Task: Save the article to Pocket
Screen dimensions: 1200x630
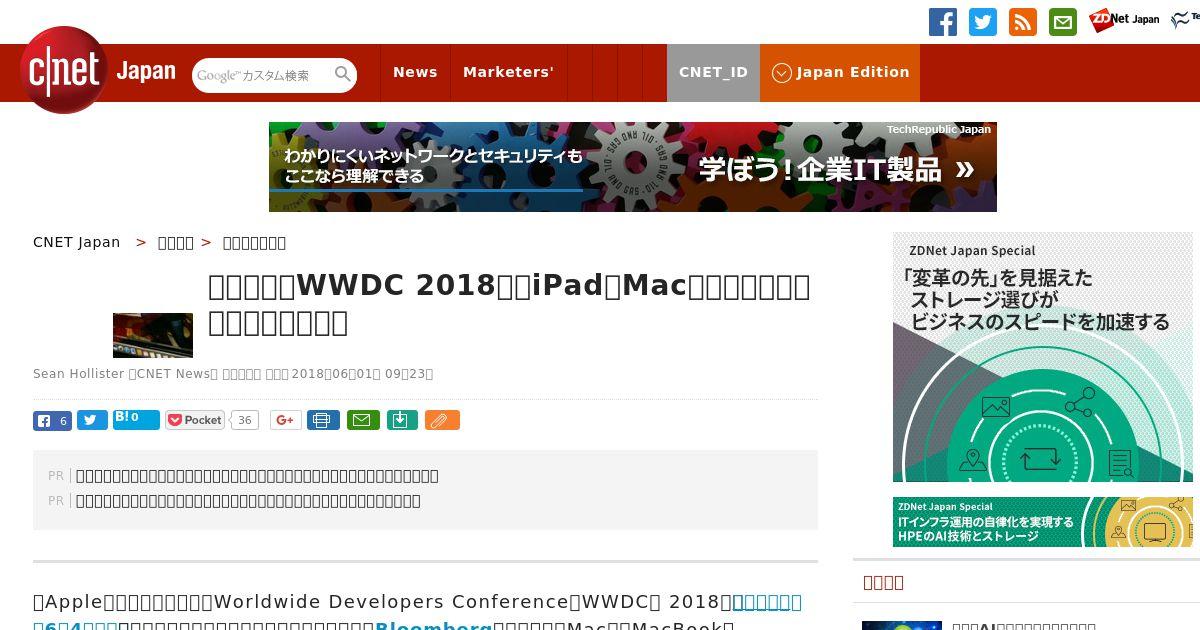Action: click(195, 421)
